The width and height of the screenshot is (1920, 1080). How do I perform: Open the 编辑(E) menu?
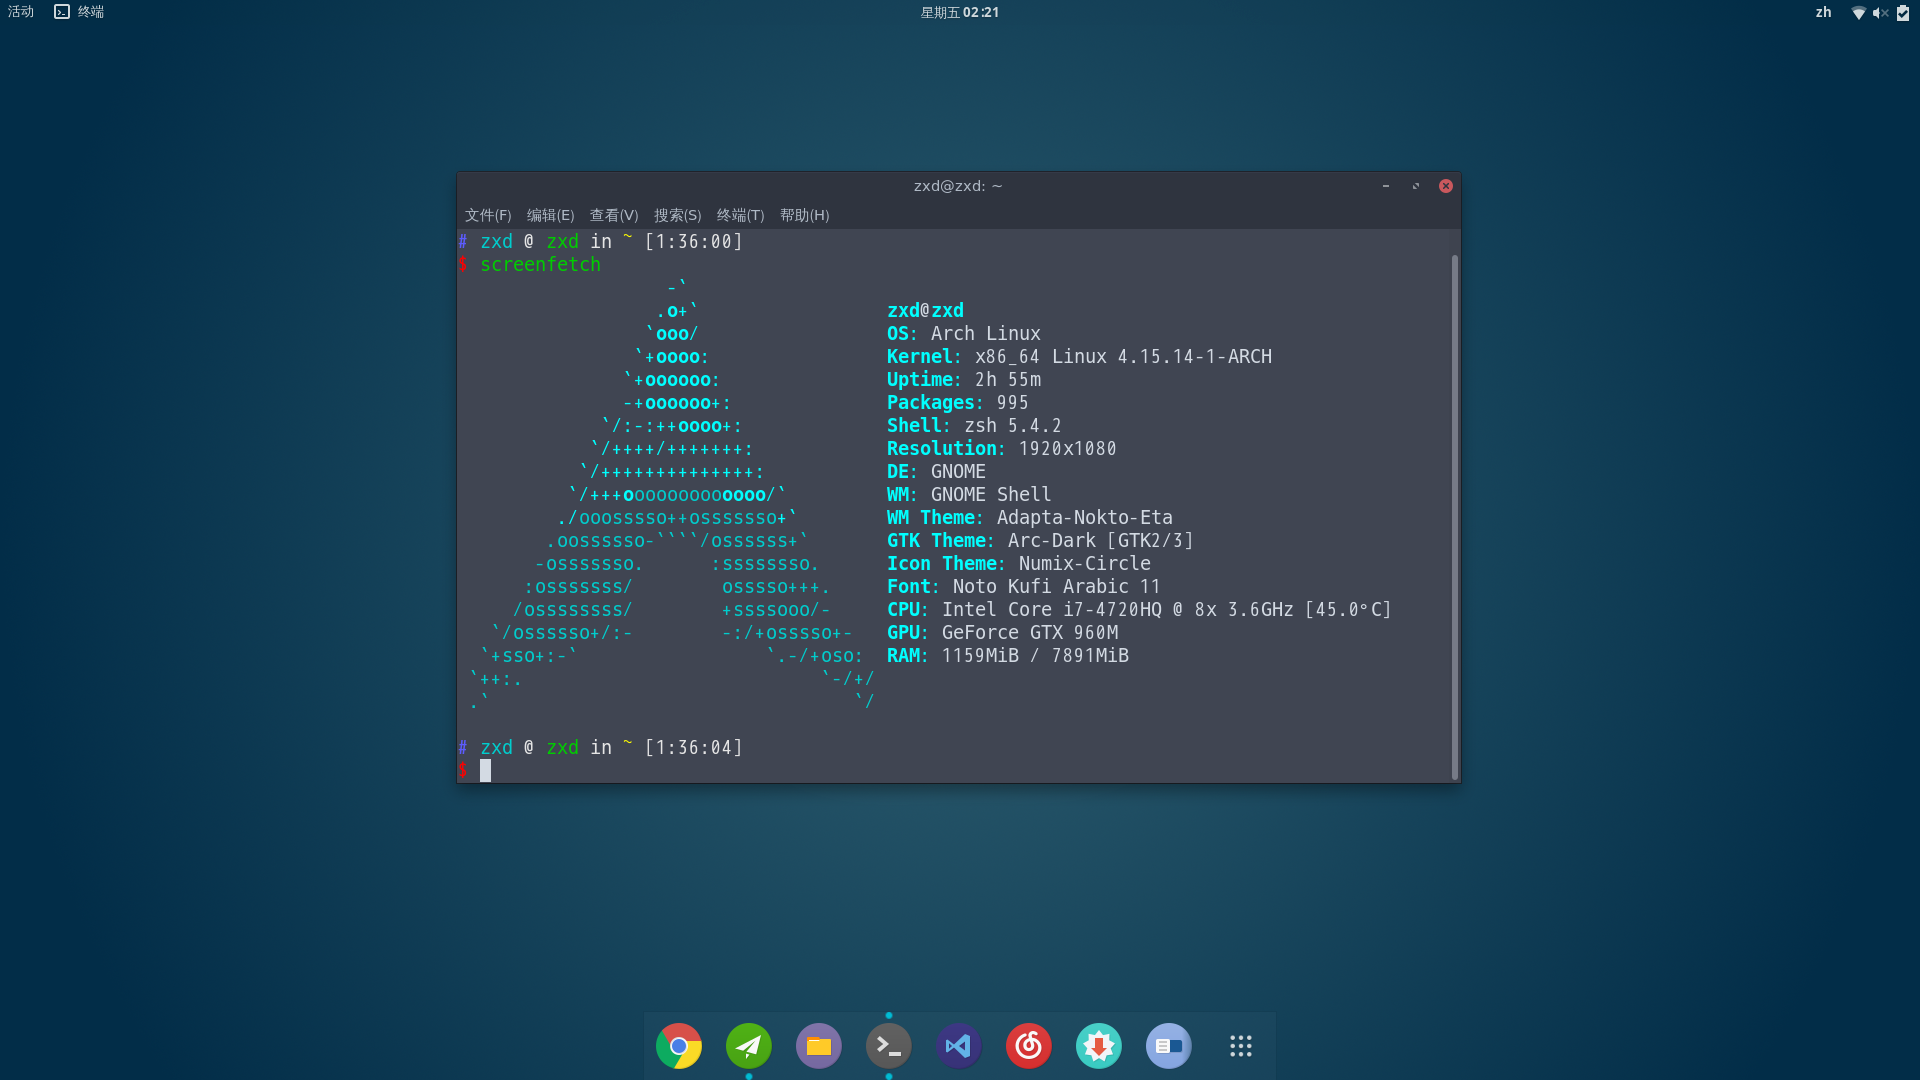coord(551,215)
